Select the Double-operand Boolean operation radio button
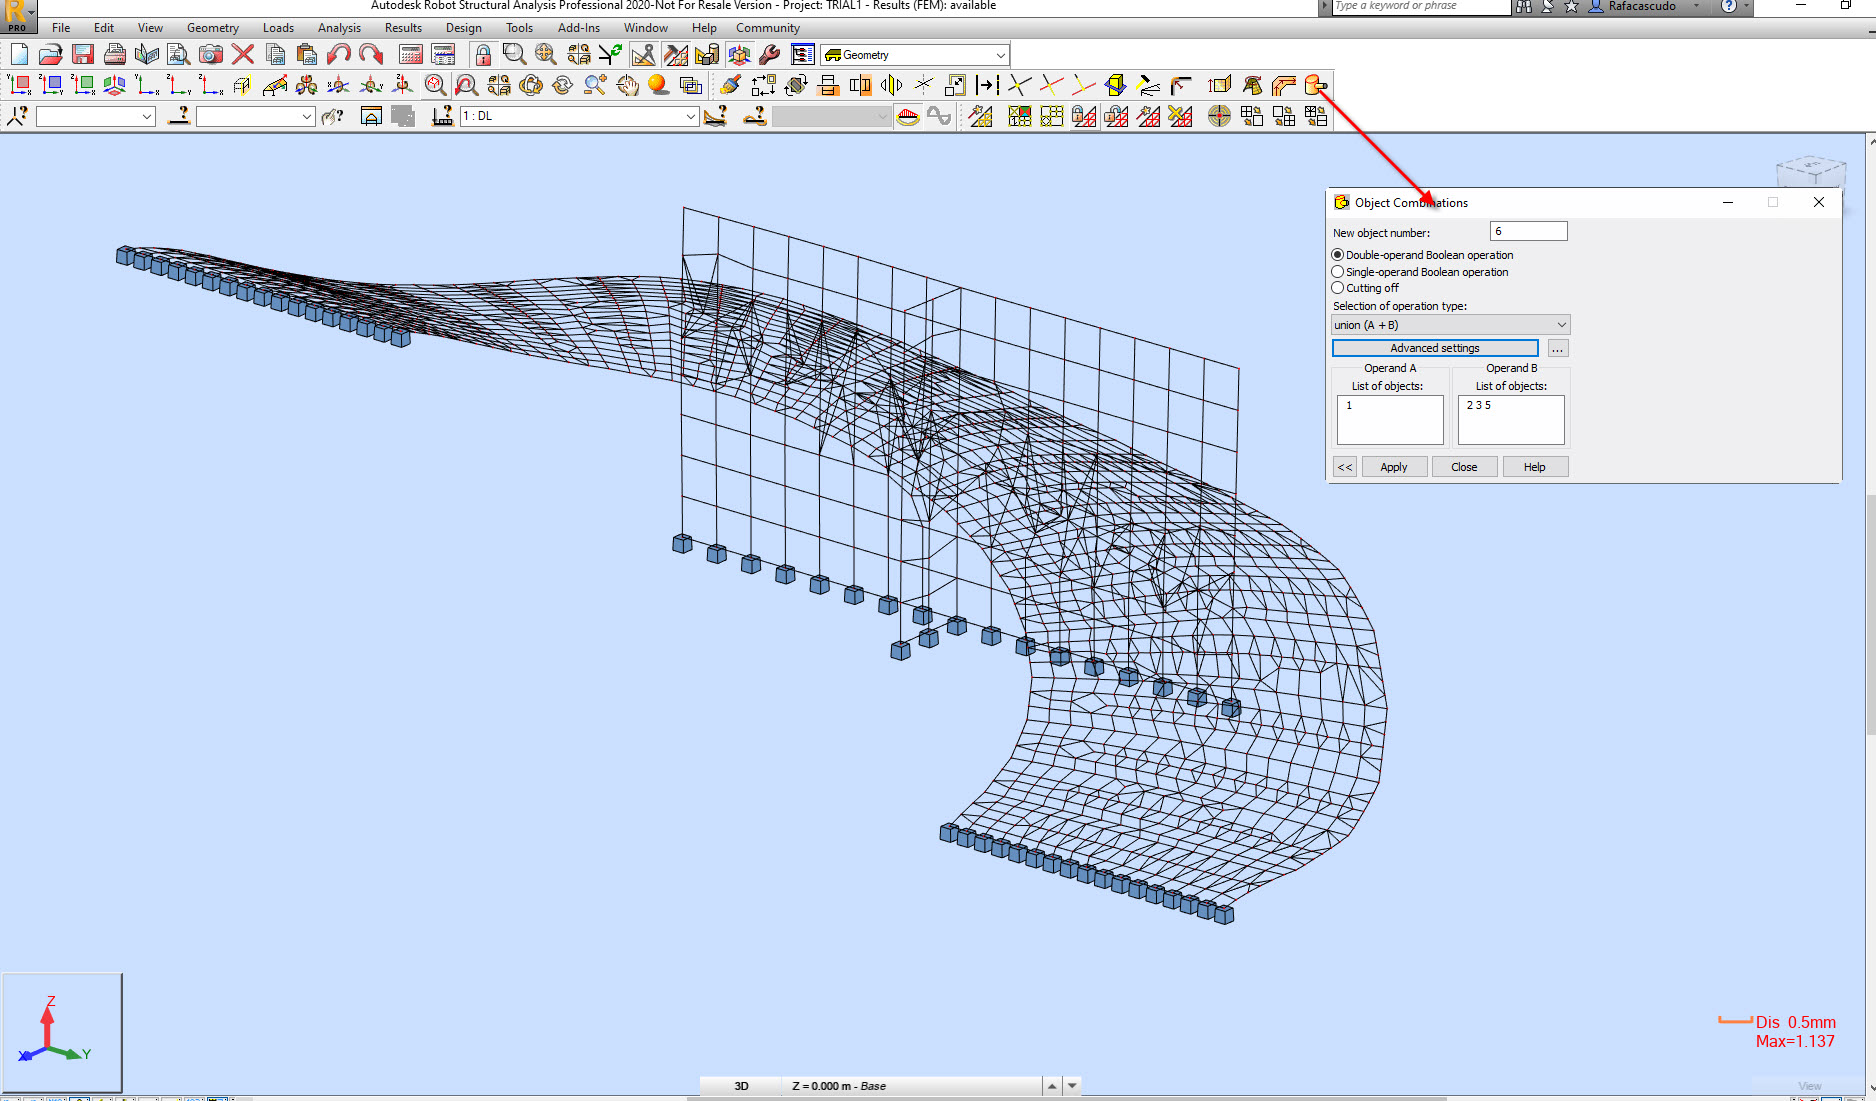Screen dimensions: 1876x1101 click(x=1338, y=255)
